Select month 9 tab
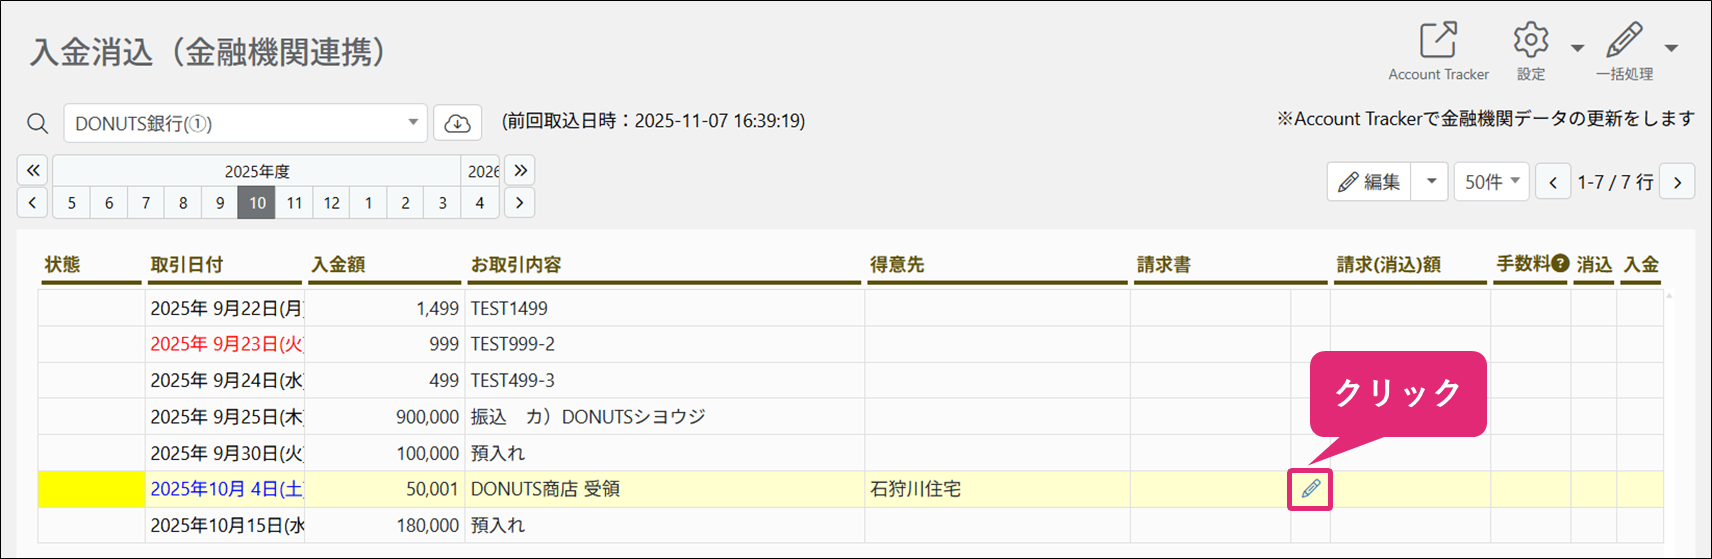Screen dimensions: 1712x559 tap(220, 203)
